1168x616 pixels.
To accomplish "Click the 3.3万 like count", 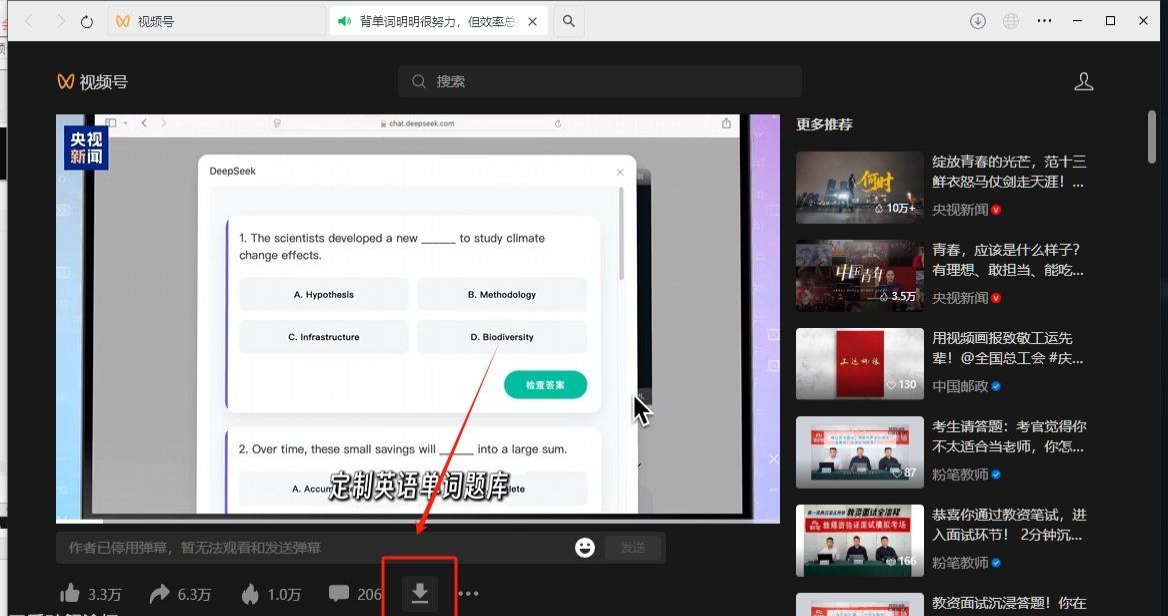I will click(x=104, y=594).
